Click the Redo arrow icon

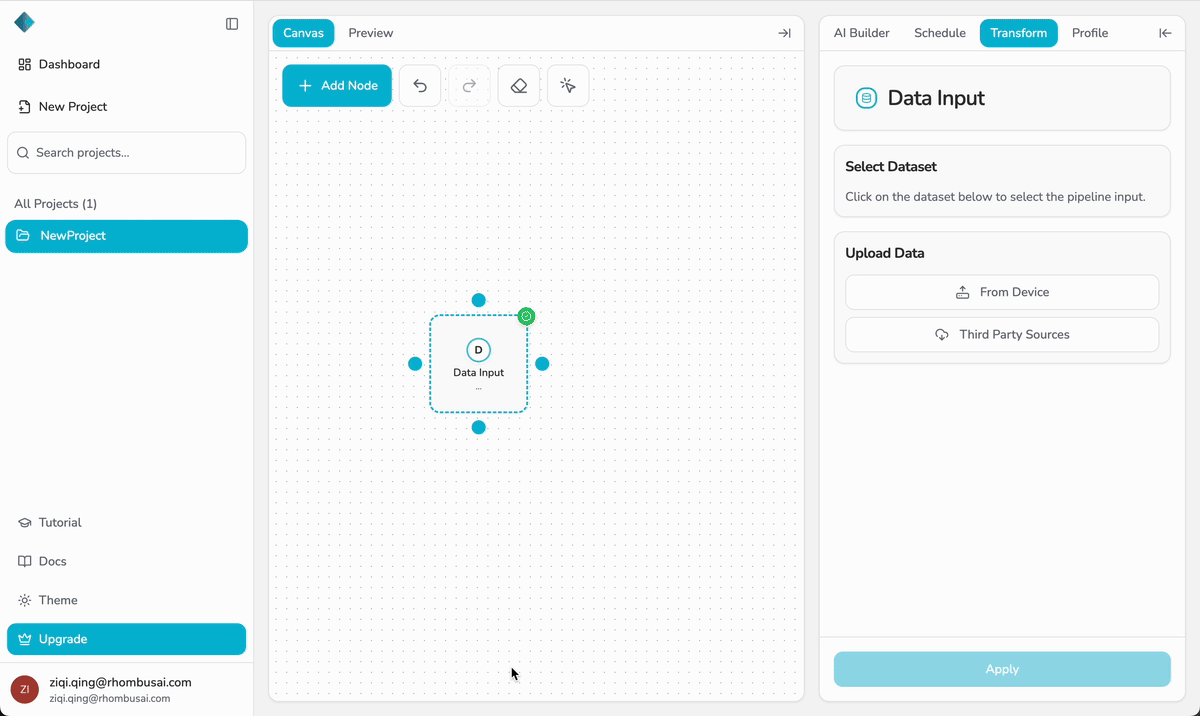point(468,85)
